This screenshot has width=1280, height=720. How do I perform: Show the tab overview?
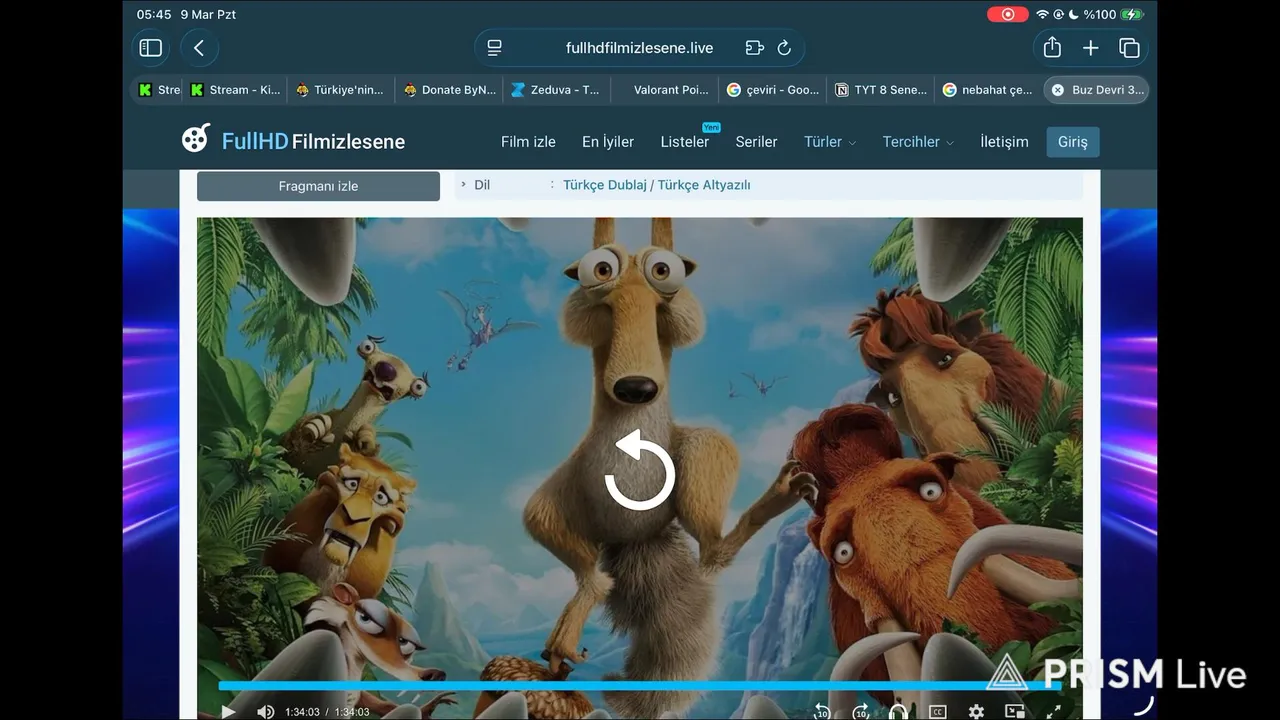(x=1129, y=48)
